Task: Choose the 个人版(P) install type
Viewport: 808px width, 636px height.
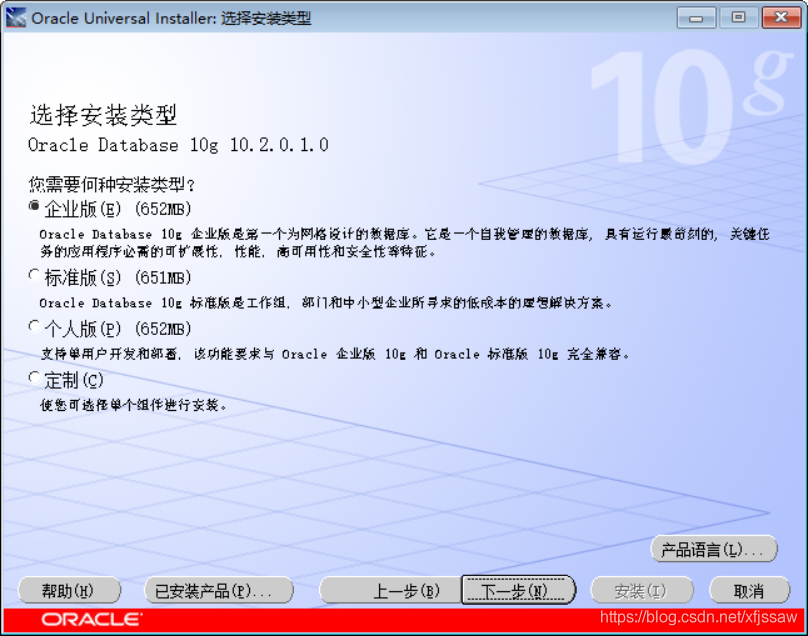Action: tap(34, 326)
